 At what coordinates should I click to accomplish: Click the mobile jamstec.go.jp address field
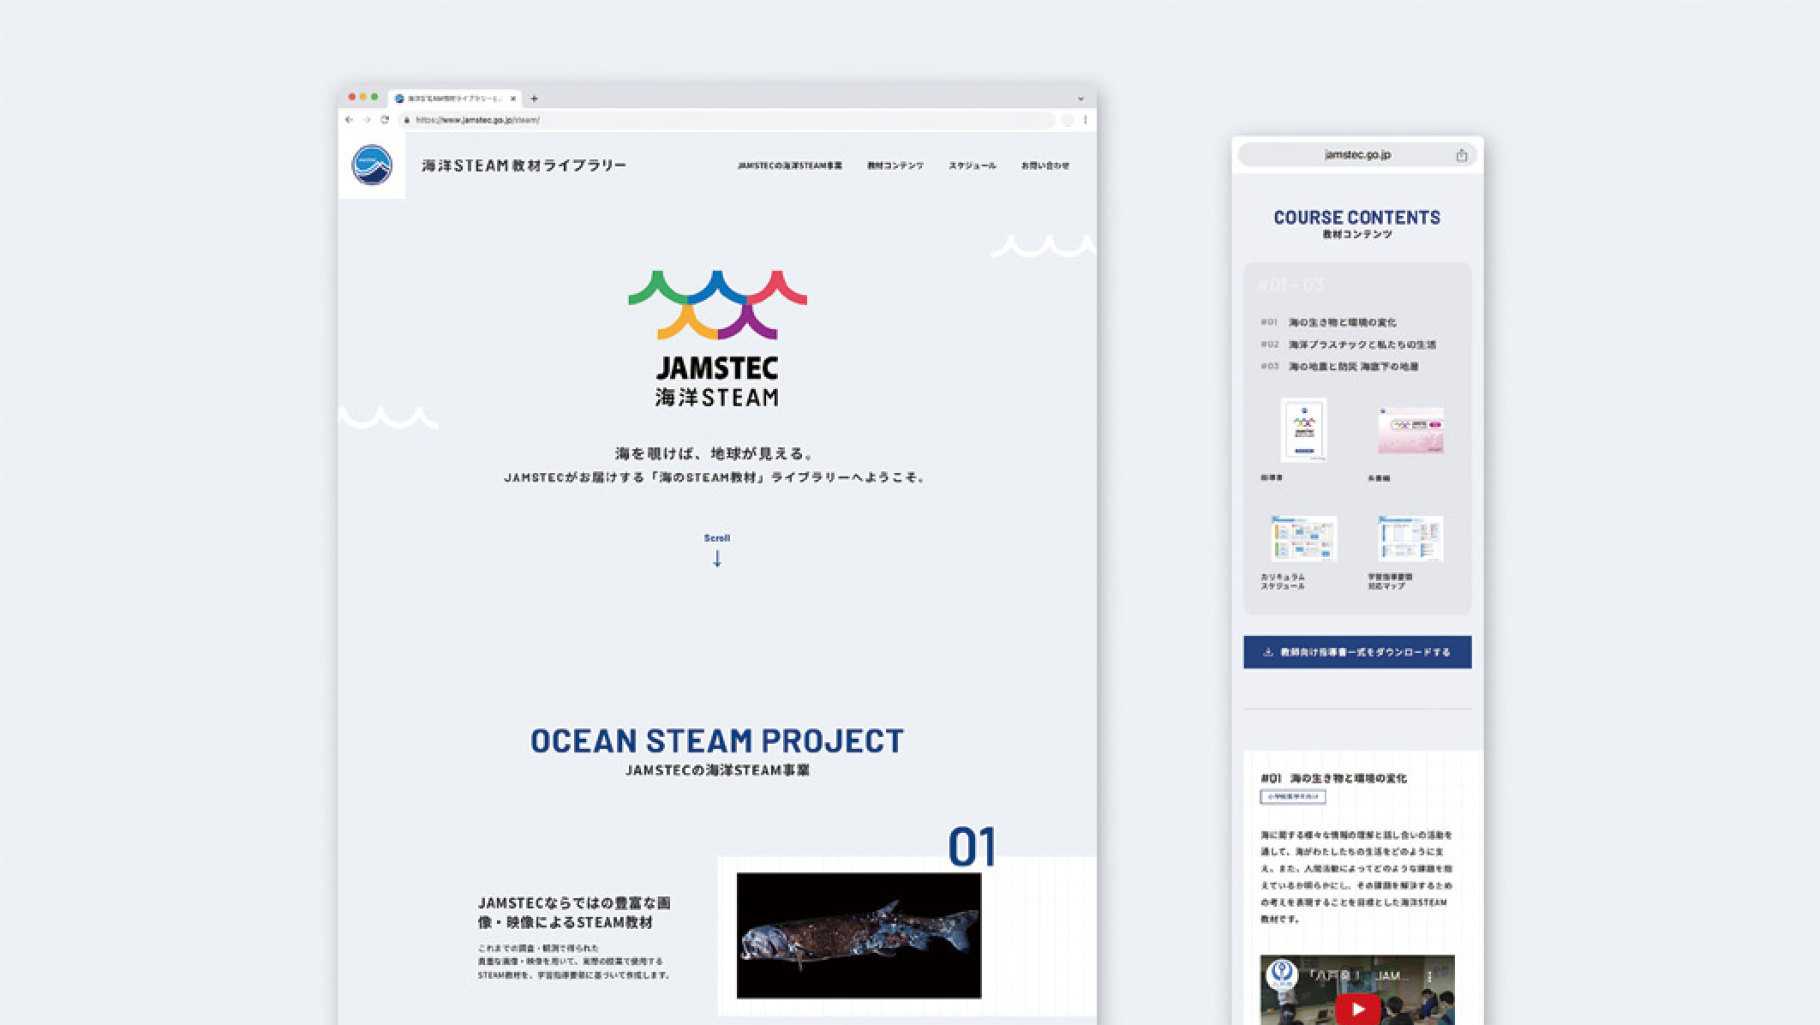(x=1357, y=155)
